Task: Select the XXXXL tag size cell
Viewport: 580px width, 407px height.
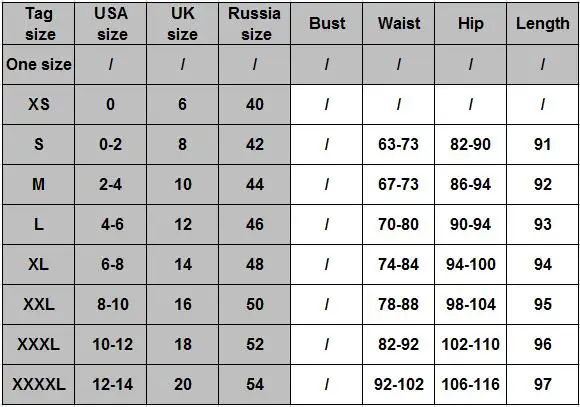Action: (38, 384)
